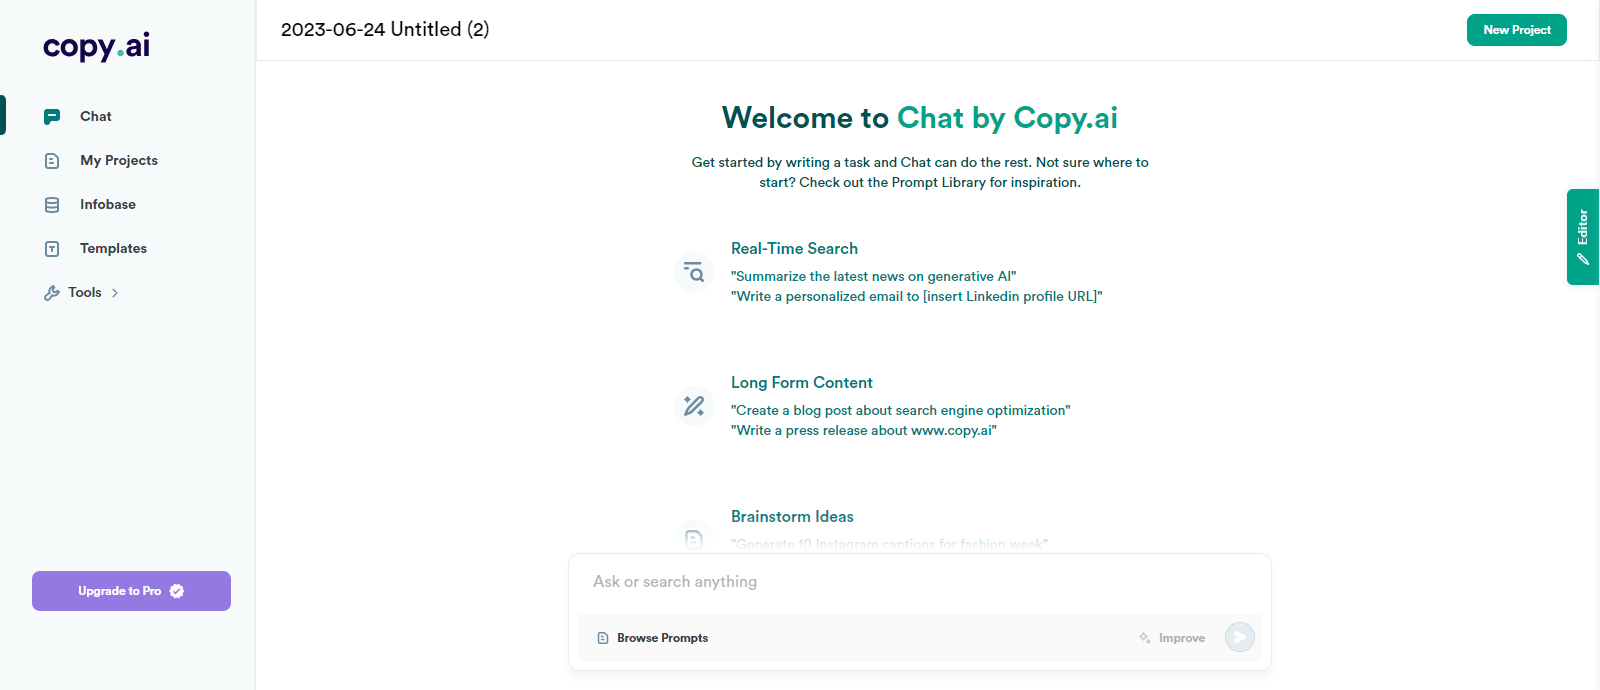
Task: Go to the Infobase section
Action: pyautogui.click(x=108, y=205)
